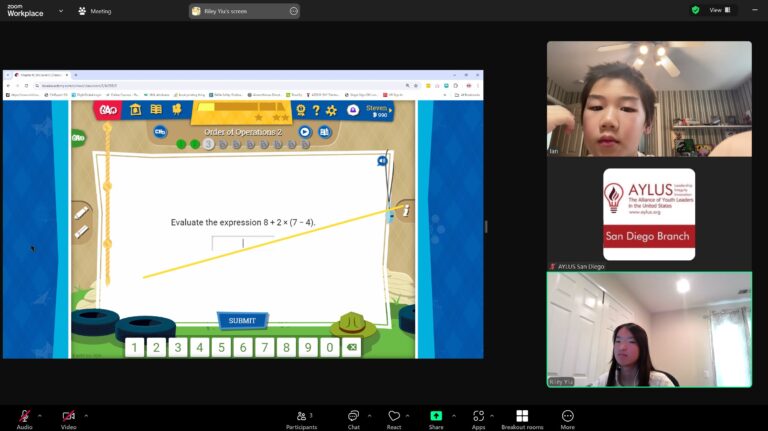Open the More options menu
This screenshot has height=431, width=768.
567,419
